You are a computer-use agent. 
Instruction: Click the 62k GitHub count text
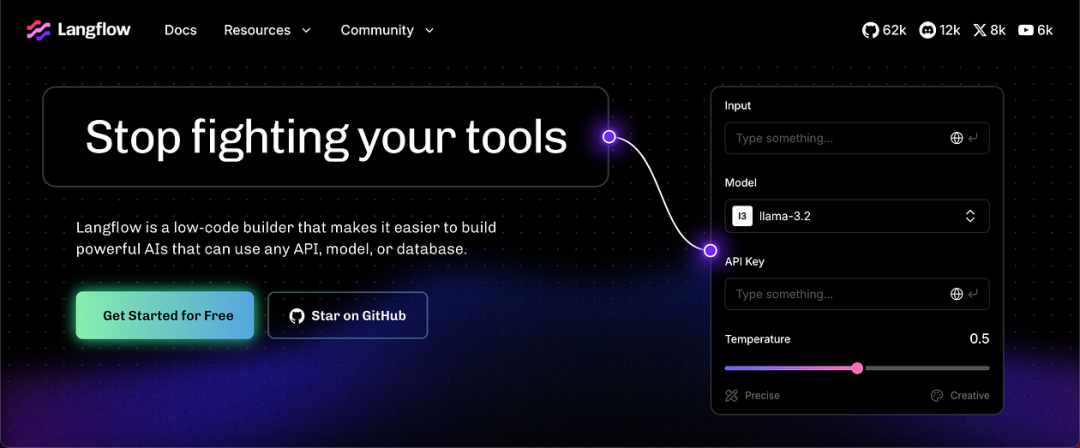tap(894, 30)
